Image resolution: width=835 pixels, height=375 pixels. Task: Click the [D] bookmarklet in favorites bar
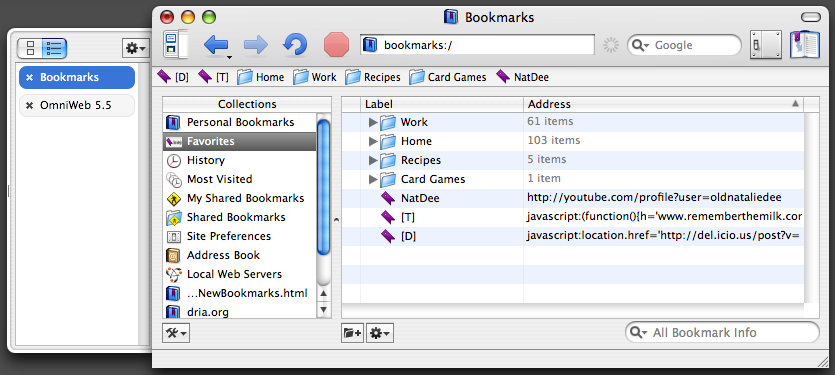click(x=174, y=77)
